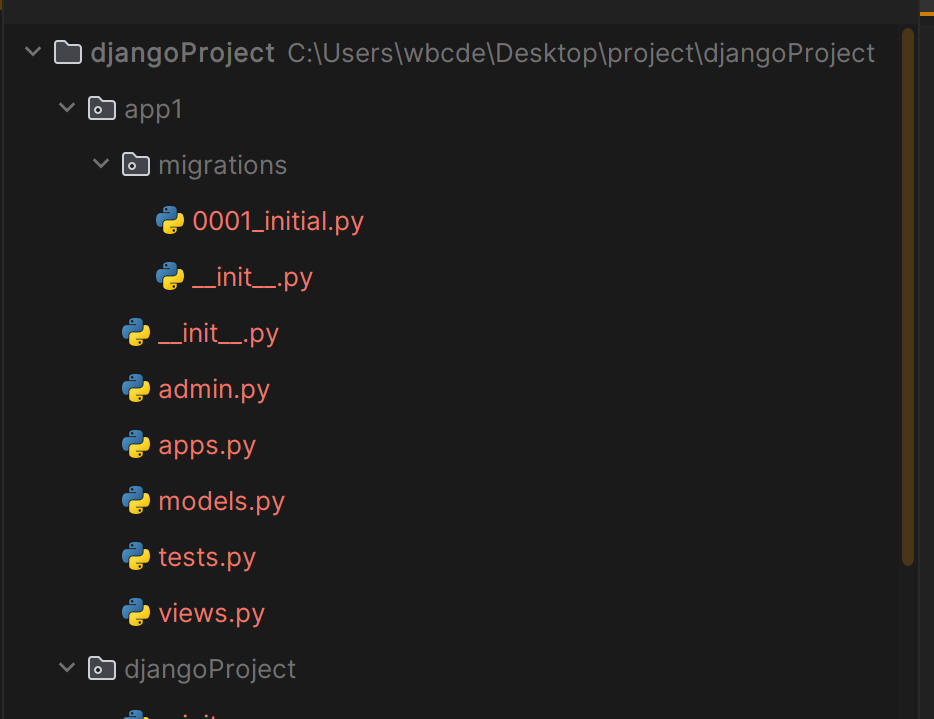Select the apps.py file
Image resolution: width=934 pixels, height=719 pixels.
[x=207, y=445]
